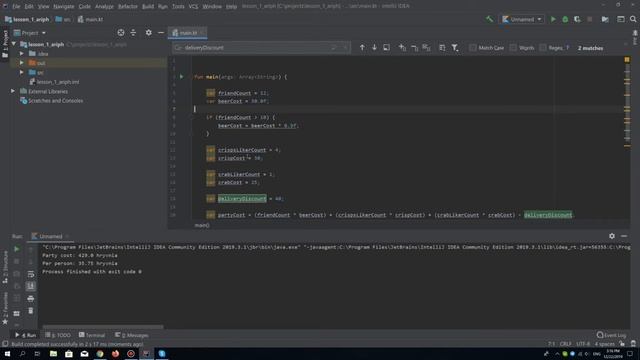Click the 4: Run tool window button
Image resolution: width=640 pixels, height=360 pixels.
tap(26, 335)
